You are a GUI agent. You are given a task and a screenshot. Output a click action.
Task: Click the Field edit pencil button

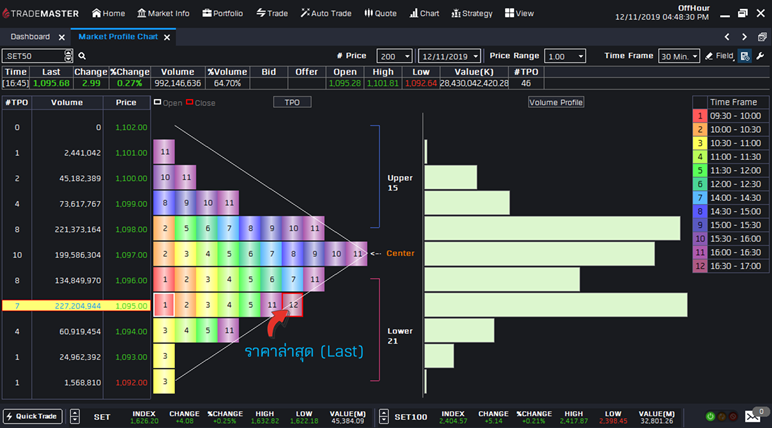tap(719, 56)
